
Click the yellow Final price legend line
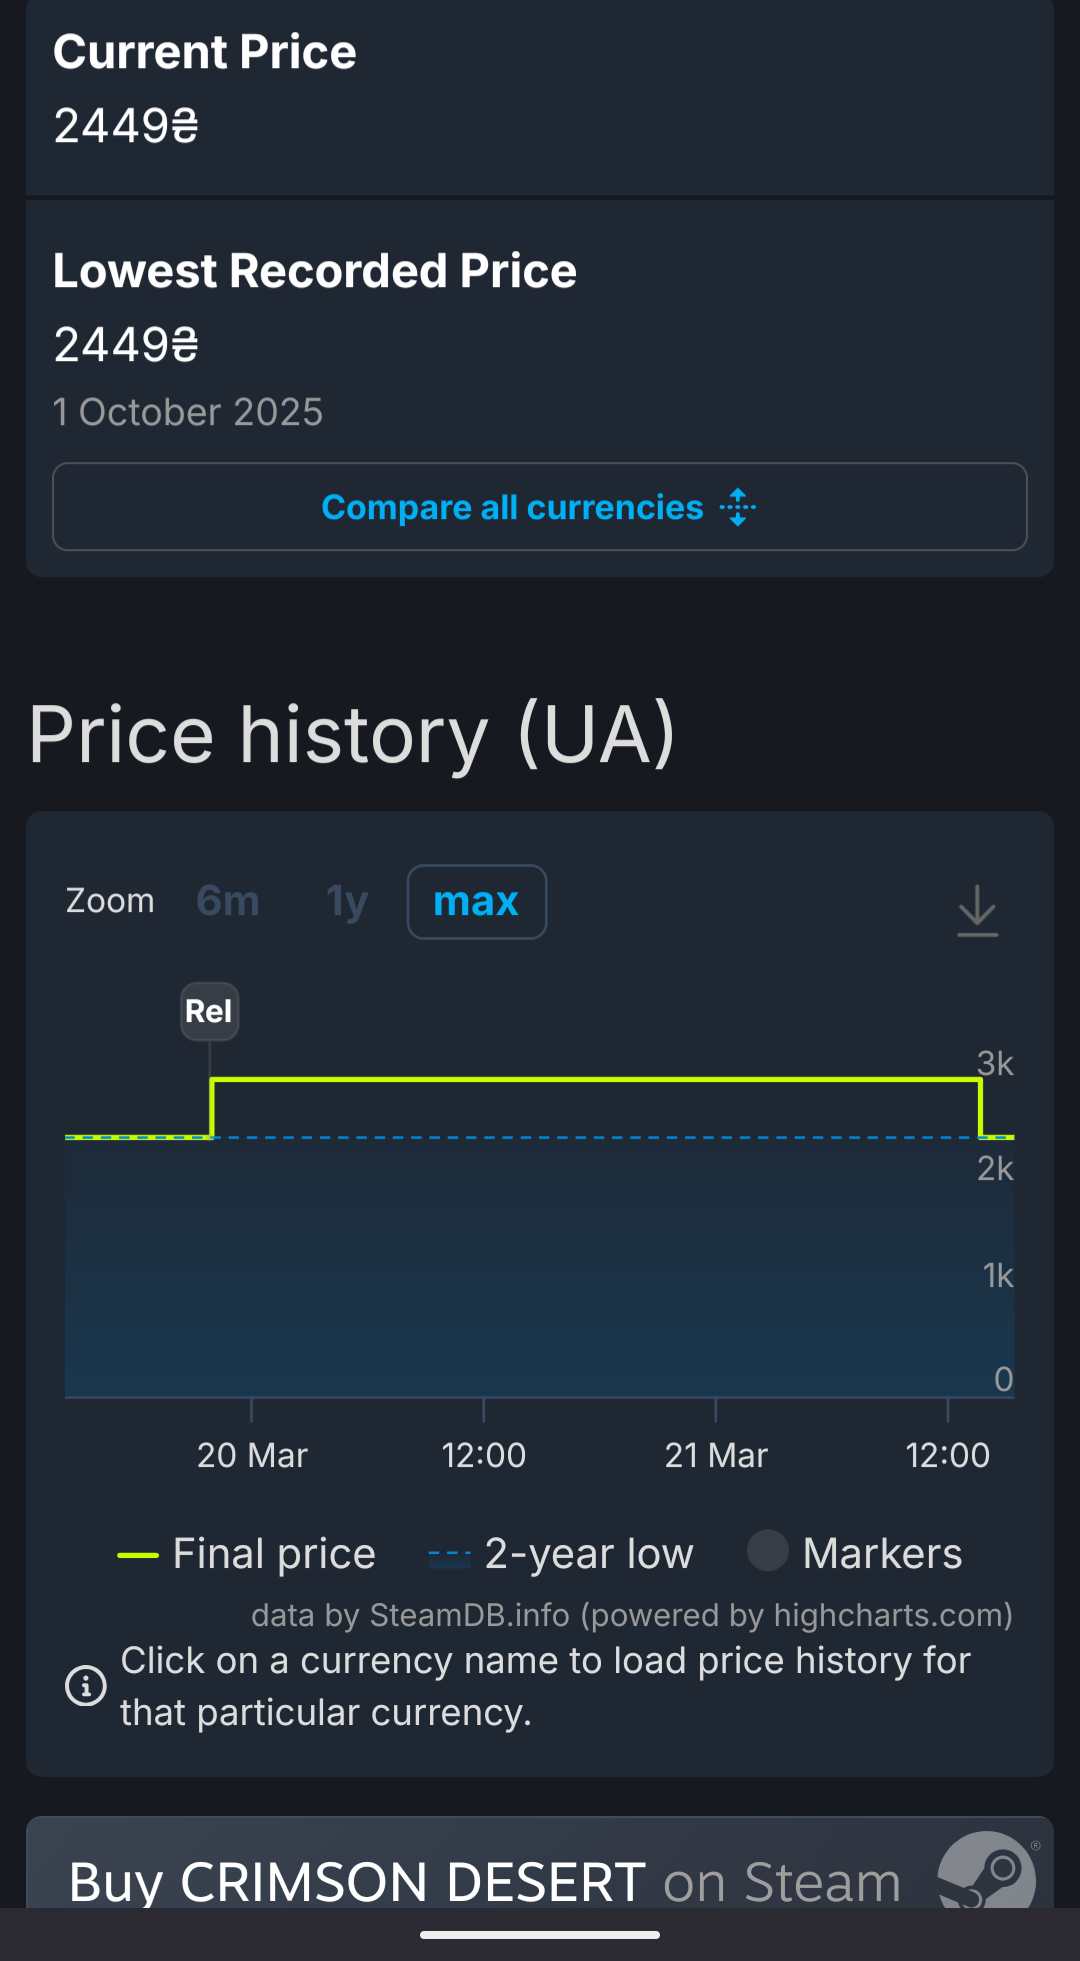(138, 1555)
